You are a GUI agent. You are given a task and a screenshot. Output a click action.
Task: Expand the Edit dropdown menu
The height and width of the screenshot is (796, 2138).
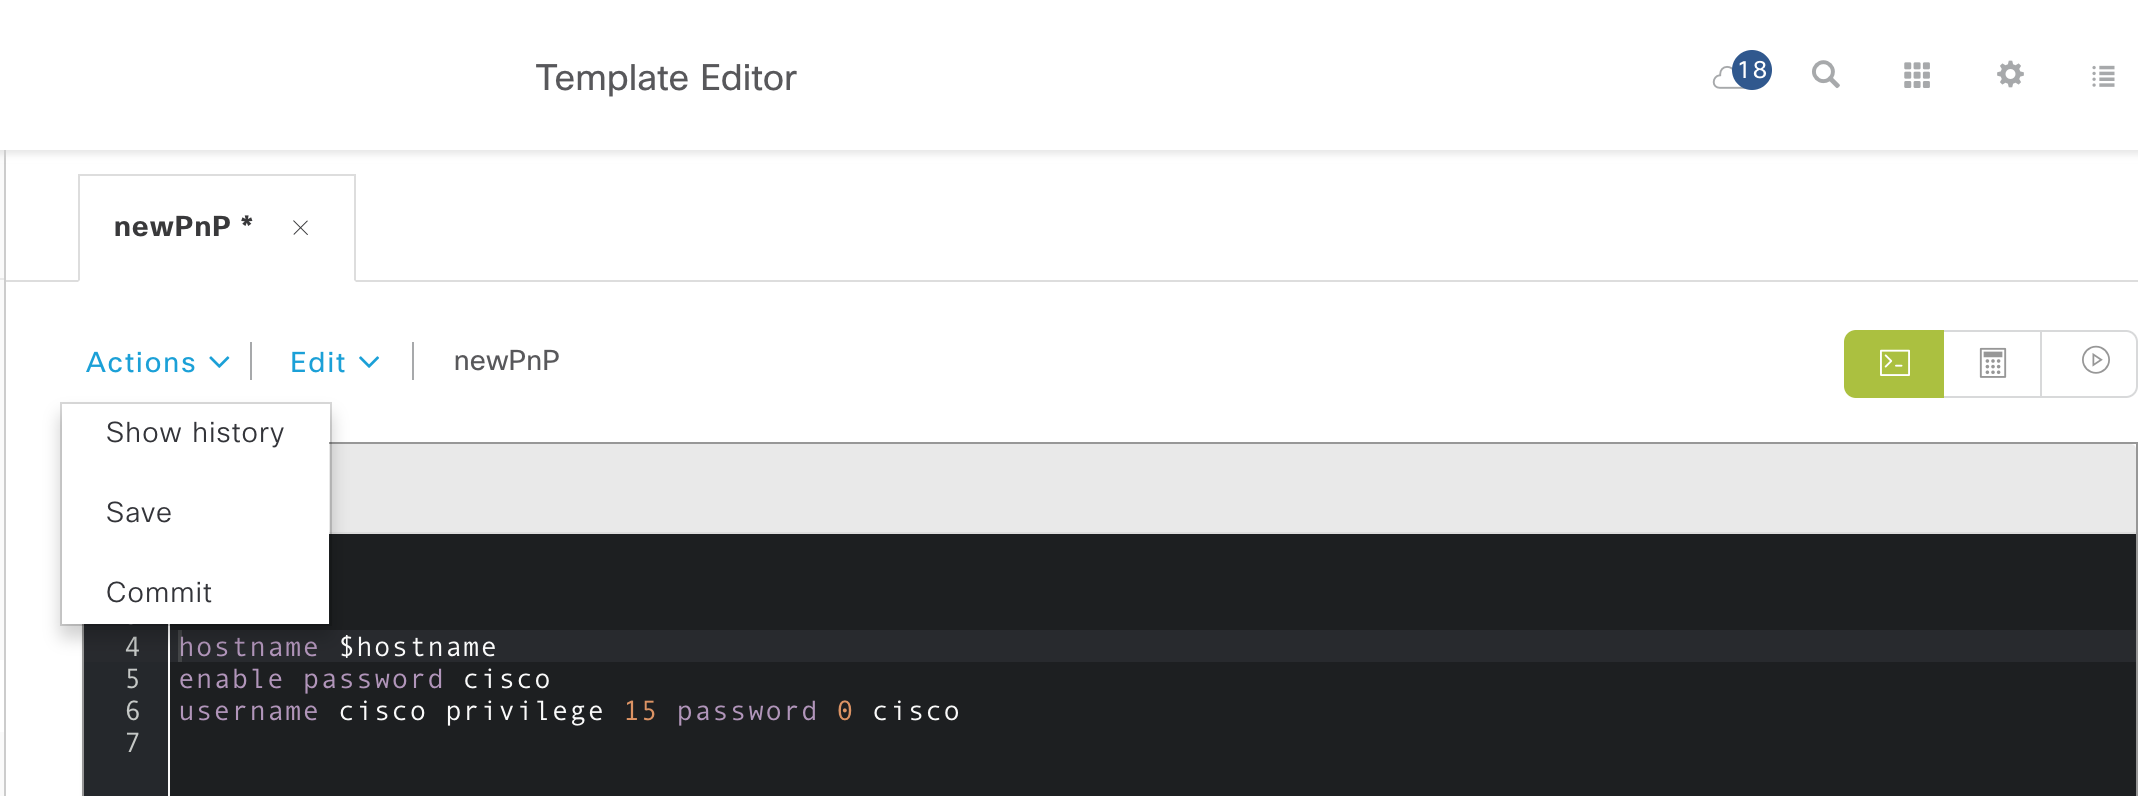[334, 362]
